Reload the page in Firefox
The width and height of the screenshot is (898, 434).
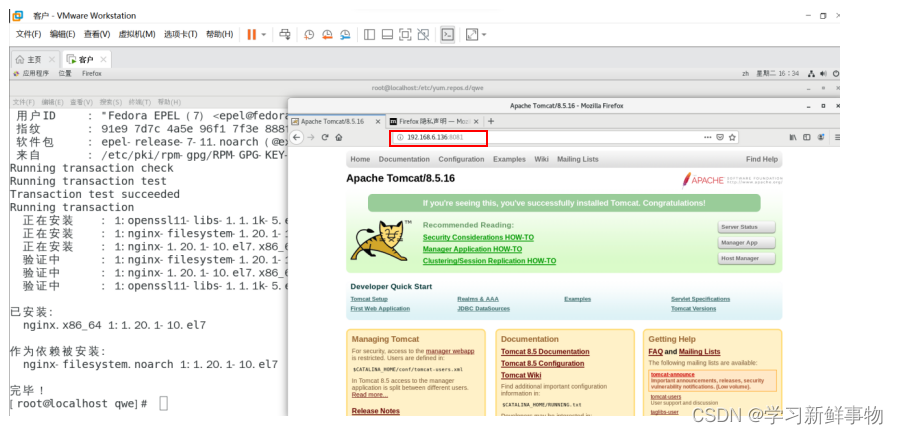pos(325,137)
